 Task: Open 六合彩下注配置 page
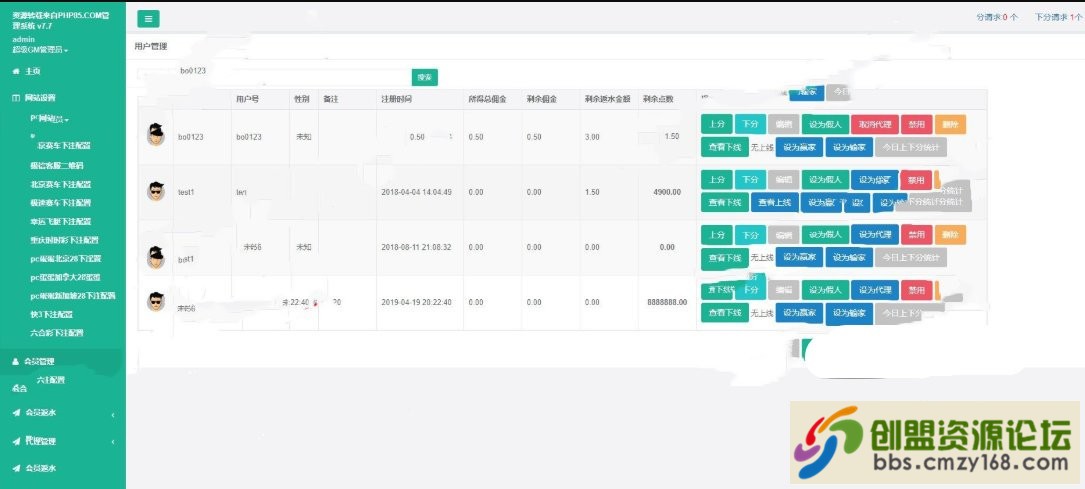click(x=57, y=333)
